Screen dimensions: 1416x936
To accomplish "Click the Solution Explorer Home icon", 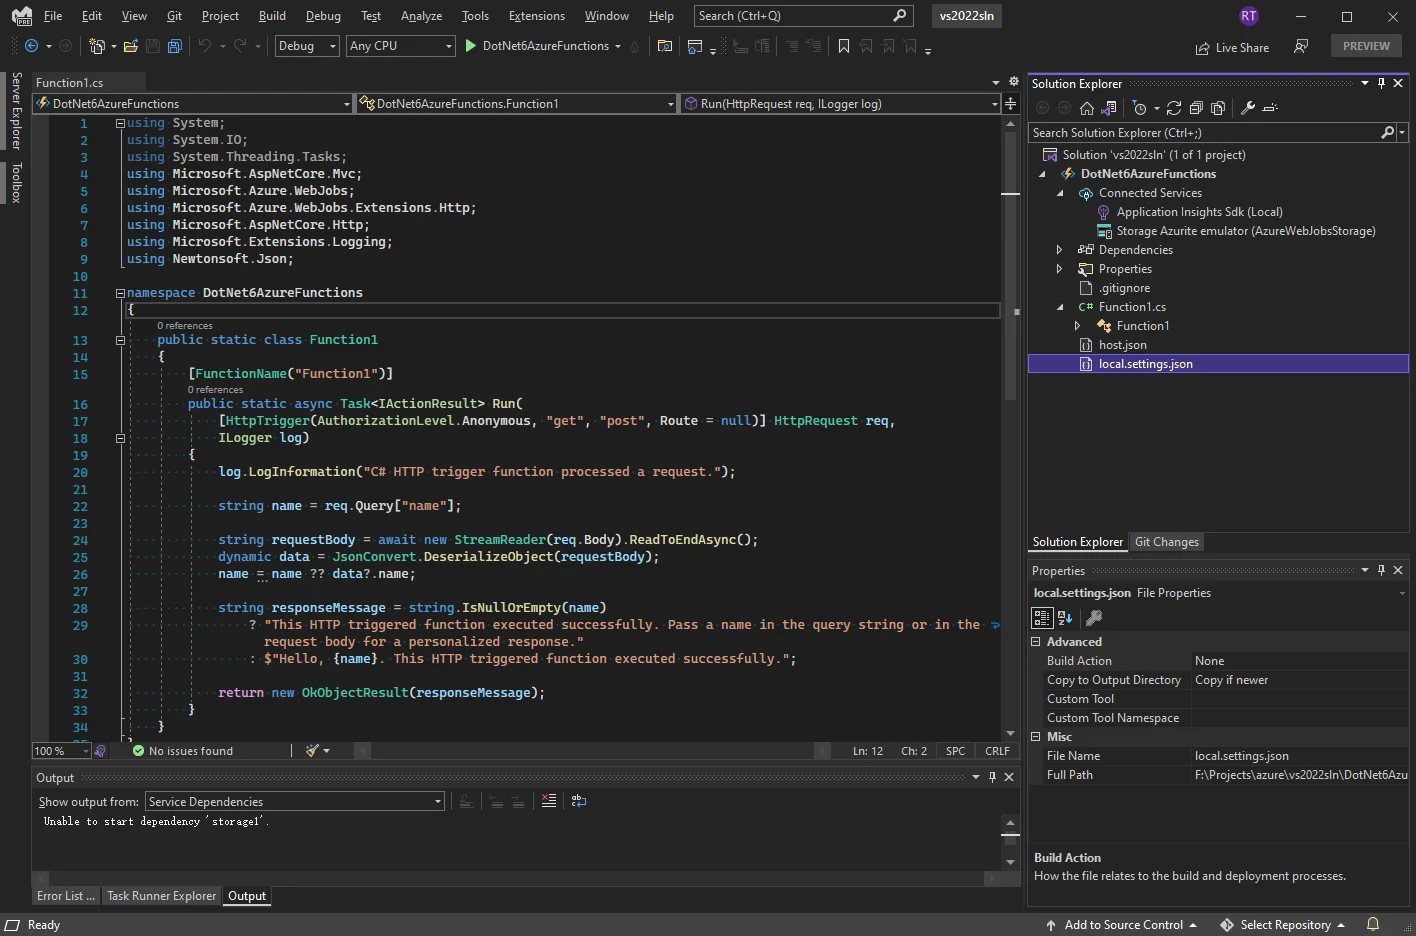I will pyautogui.click(x=1087, y=108).
